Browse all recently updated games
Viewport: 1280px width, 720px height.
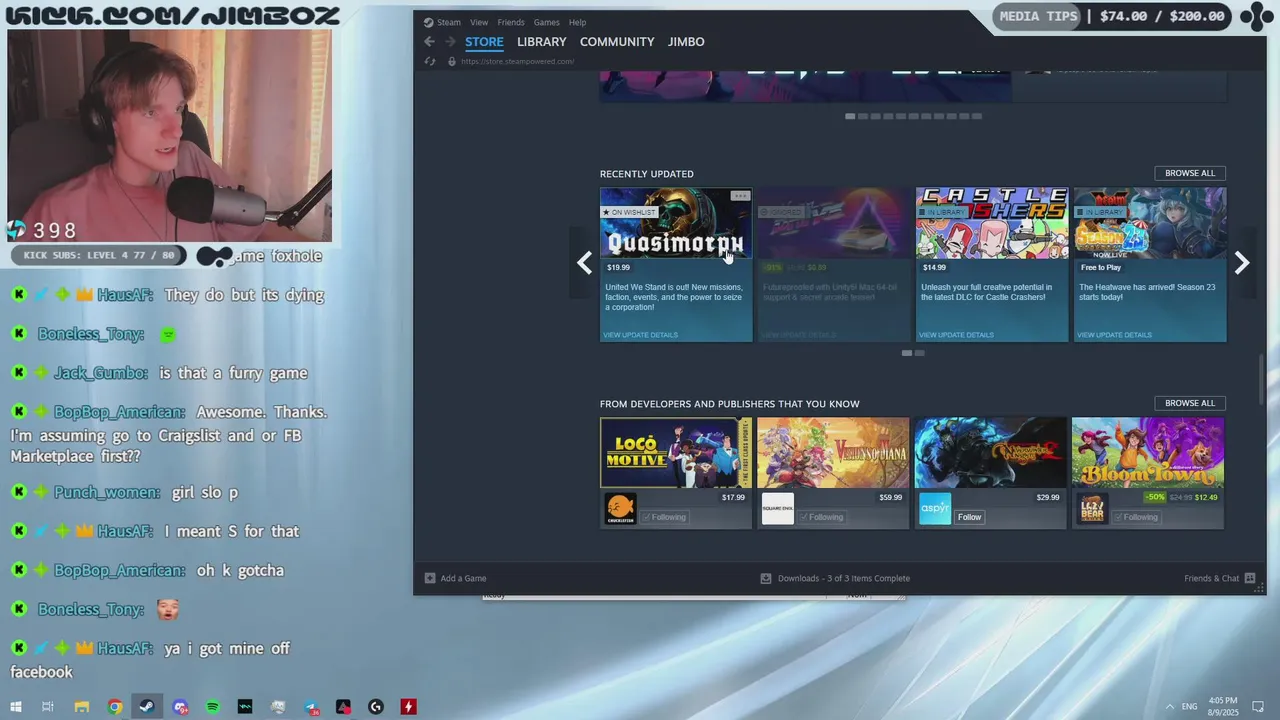click(1190, 173)
